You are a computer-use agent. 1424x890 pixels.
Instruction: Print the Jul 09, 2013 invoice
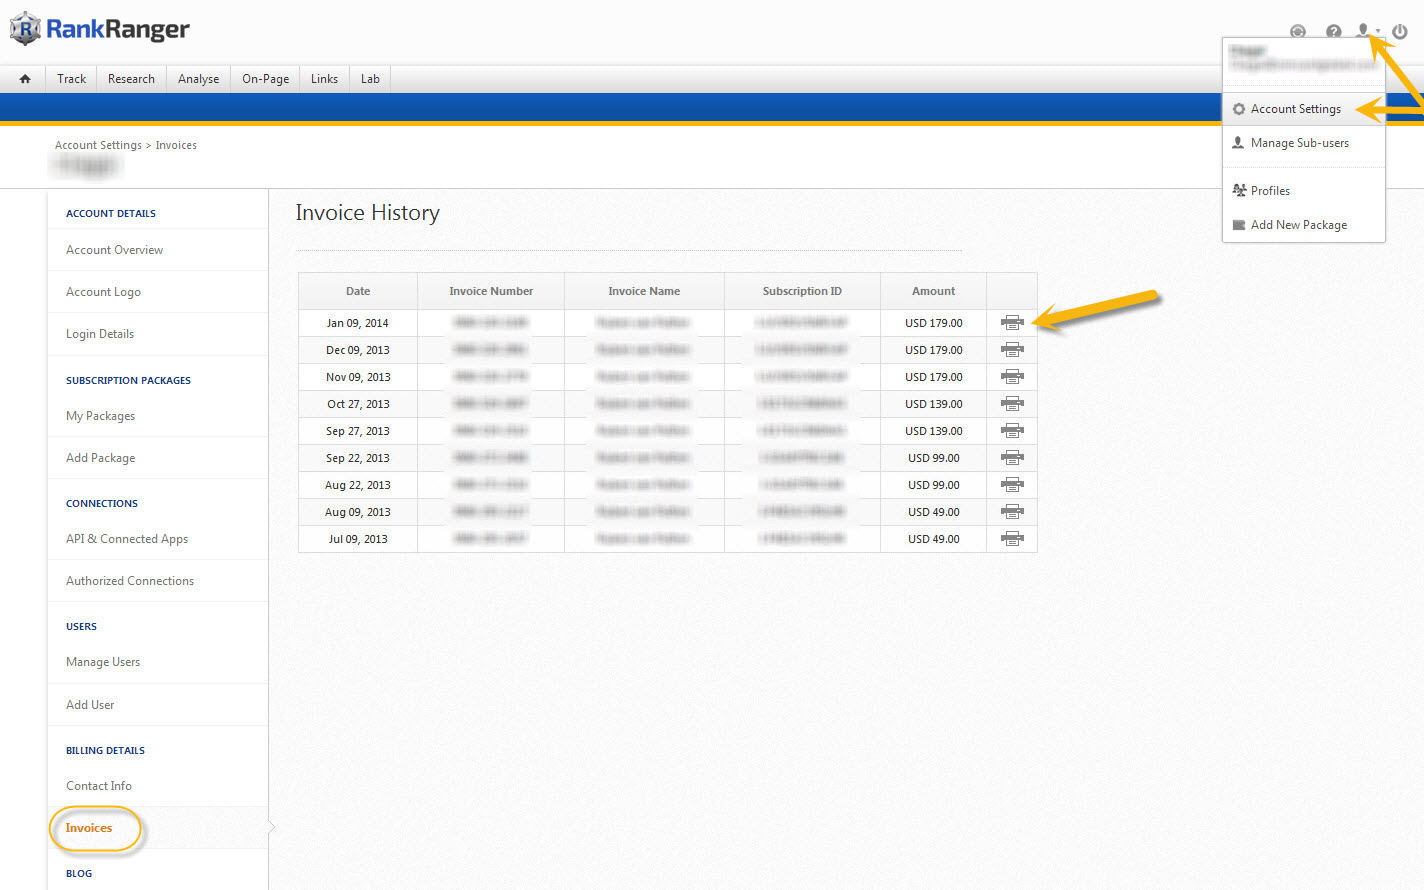coord(1012,539)
